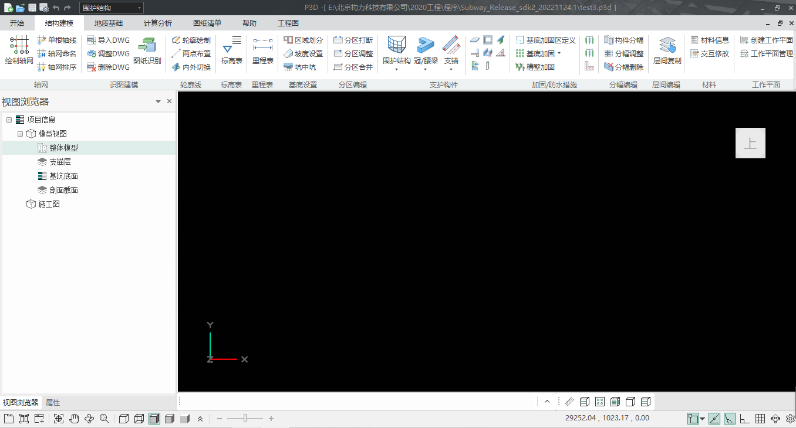This screenshot has height=428, width=796.
Task: Click the 分幅删除 frame delete tool
Action: coord(624,67)
